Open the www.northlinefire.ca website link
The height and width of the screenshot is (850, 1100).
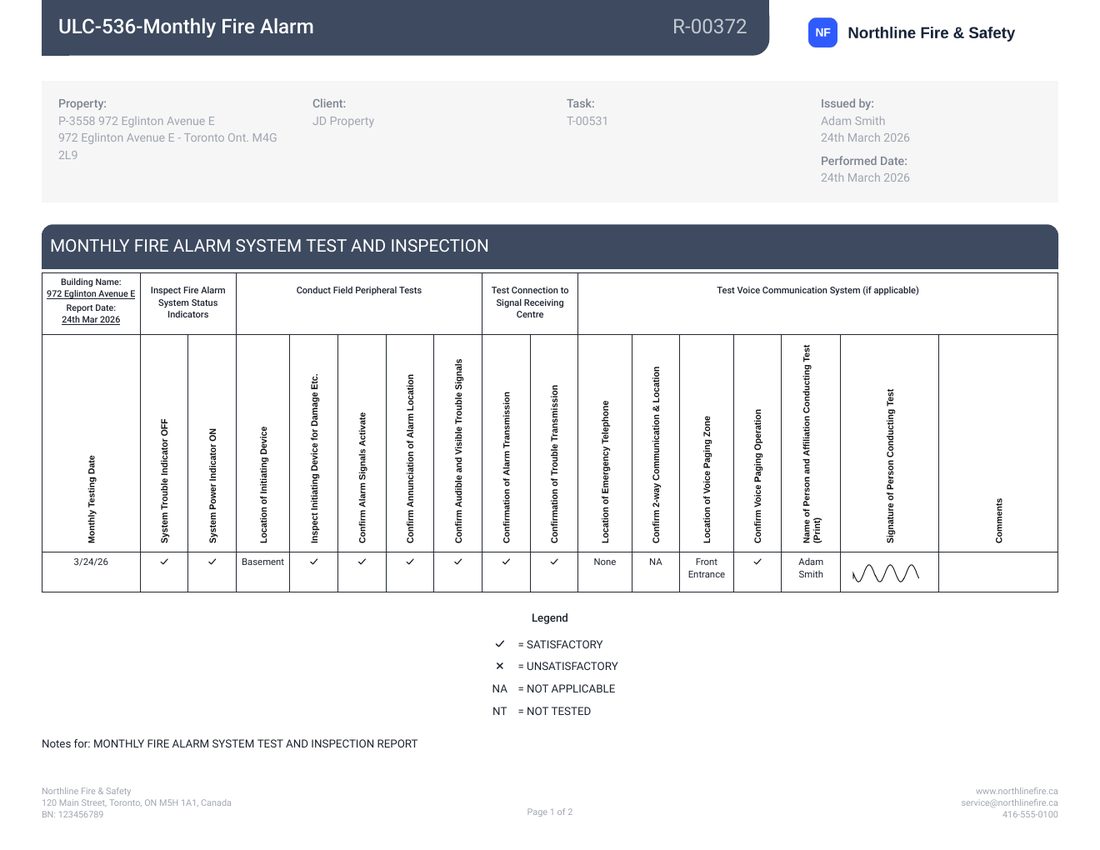coord(1017,791)
